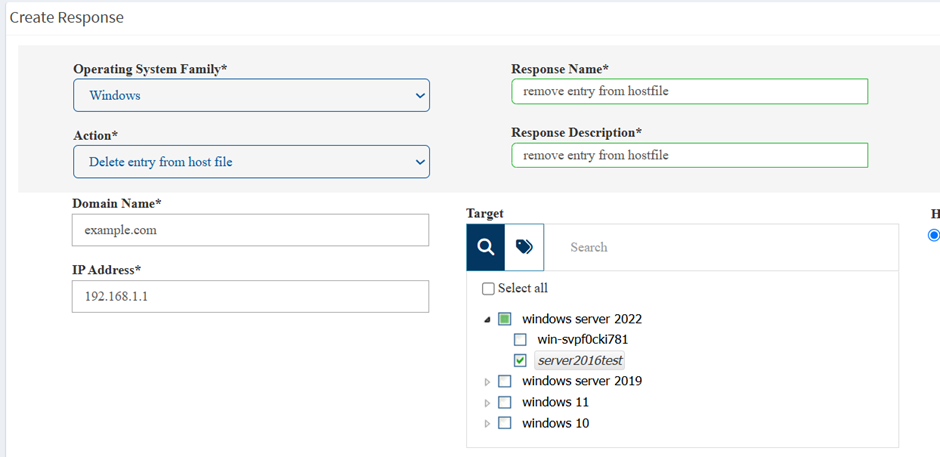This screenshot has width=940, height=457.
Task: Click the IP Address input field
Action: 250,296
